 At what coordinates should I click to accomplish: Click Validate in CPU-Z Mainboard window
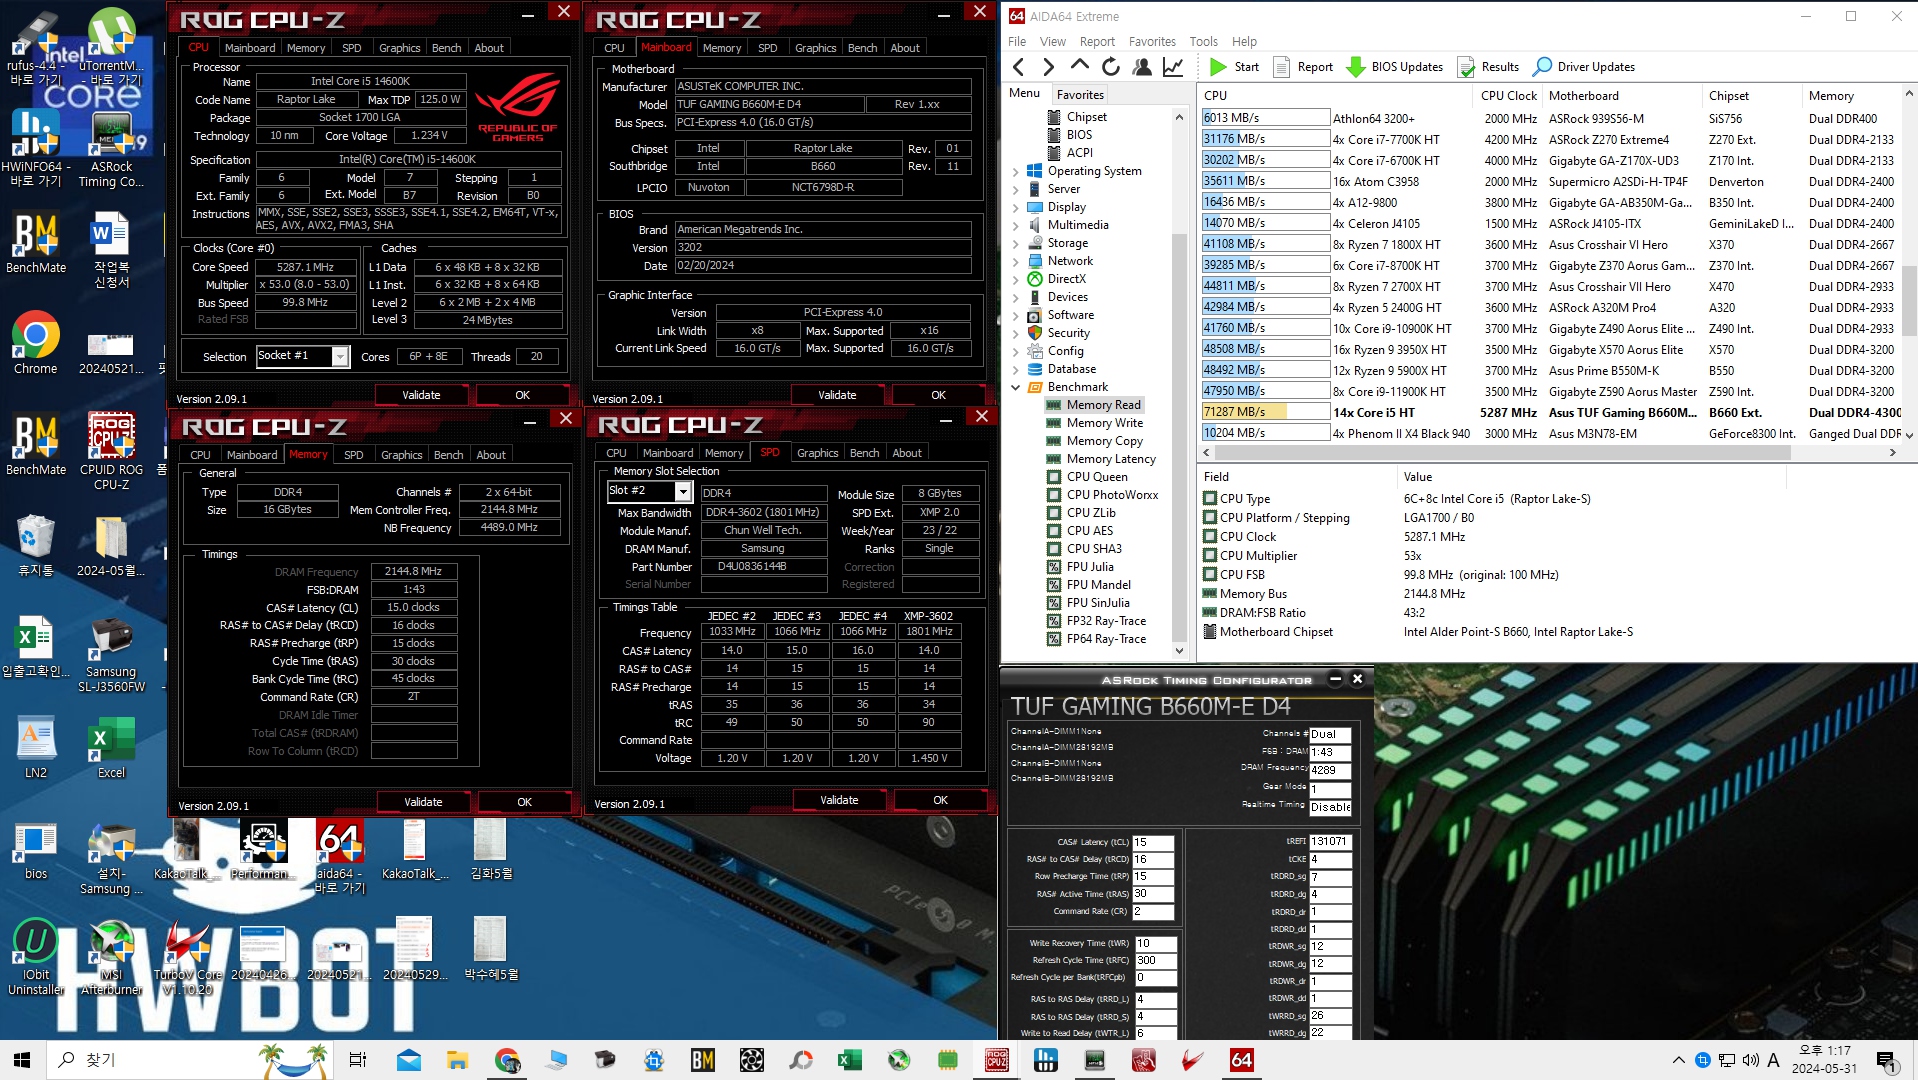837,394
